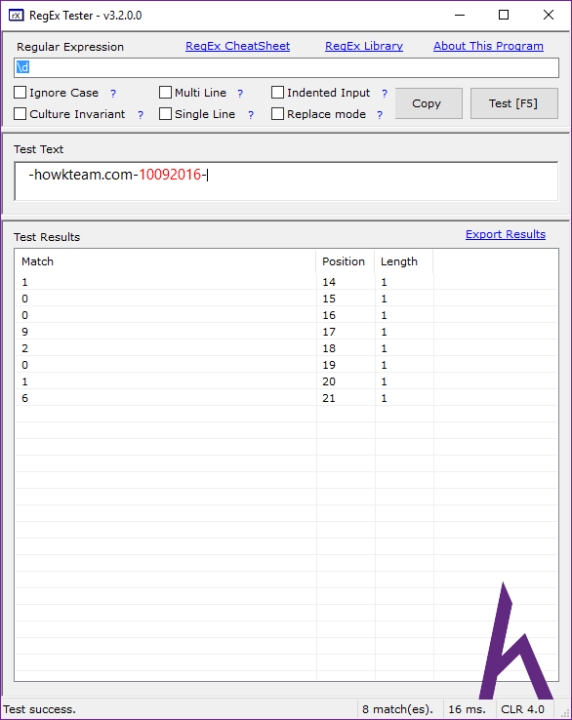Check the Indented Input option
Image resolution: width=572 pixels, height=720 pixels.
point(277,93)
